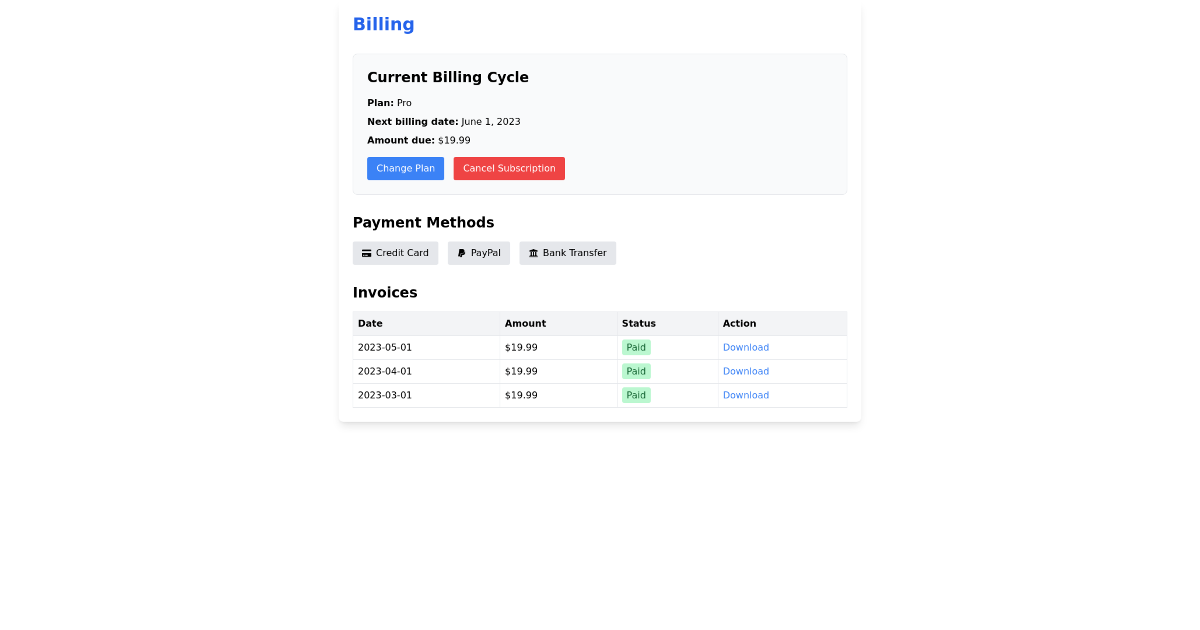Choose PayPal payment method

coord(478,253)
